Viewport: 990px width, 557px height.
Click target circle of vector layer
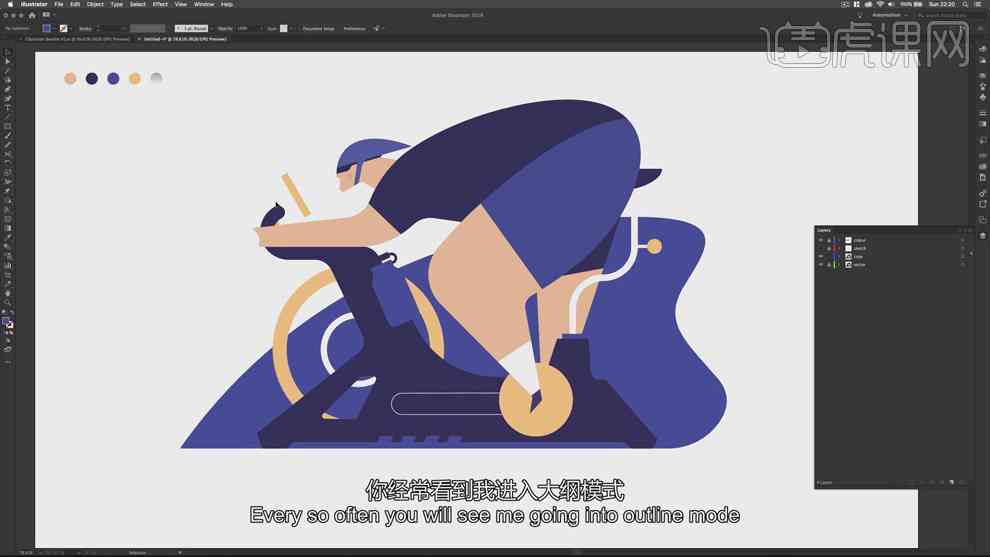point(963,265)
